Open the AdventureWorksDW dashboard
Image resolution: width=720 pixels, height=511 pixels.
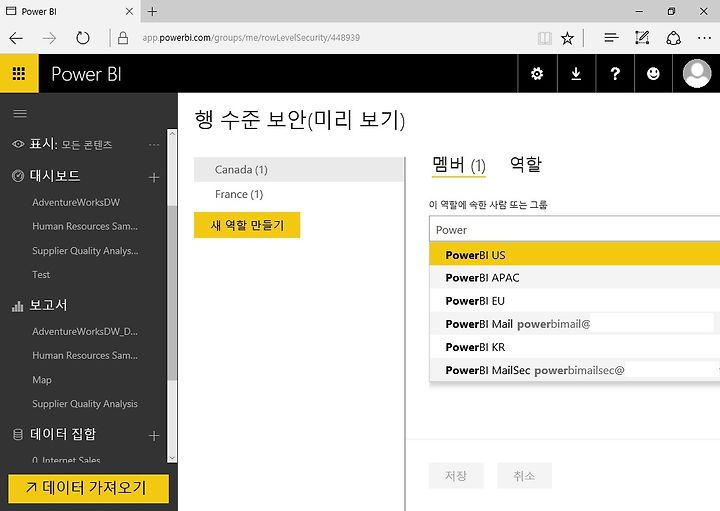click(76, 202)
